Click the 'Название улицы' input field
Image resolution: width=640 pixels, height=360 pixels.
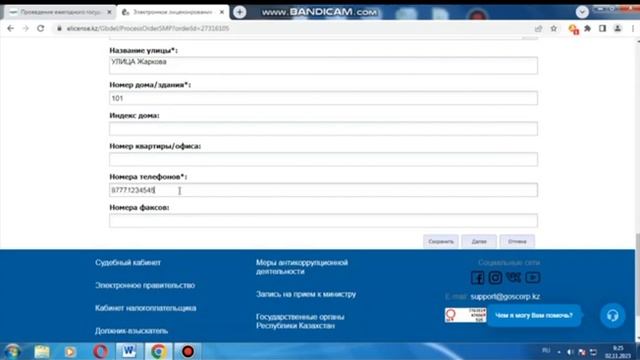[323, 65]
